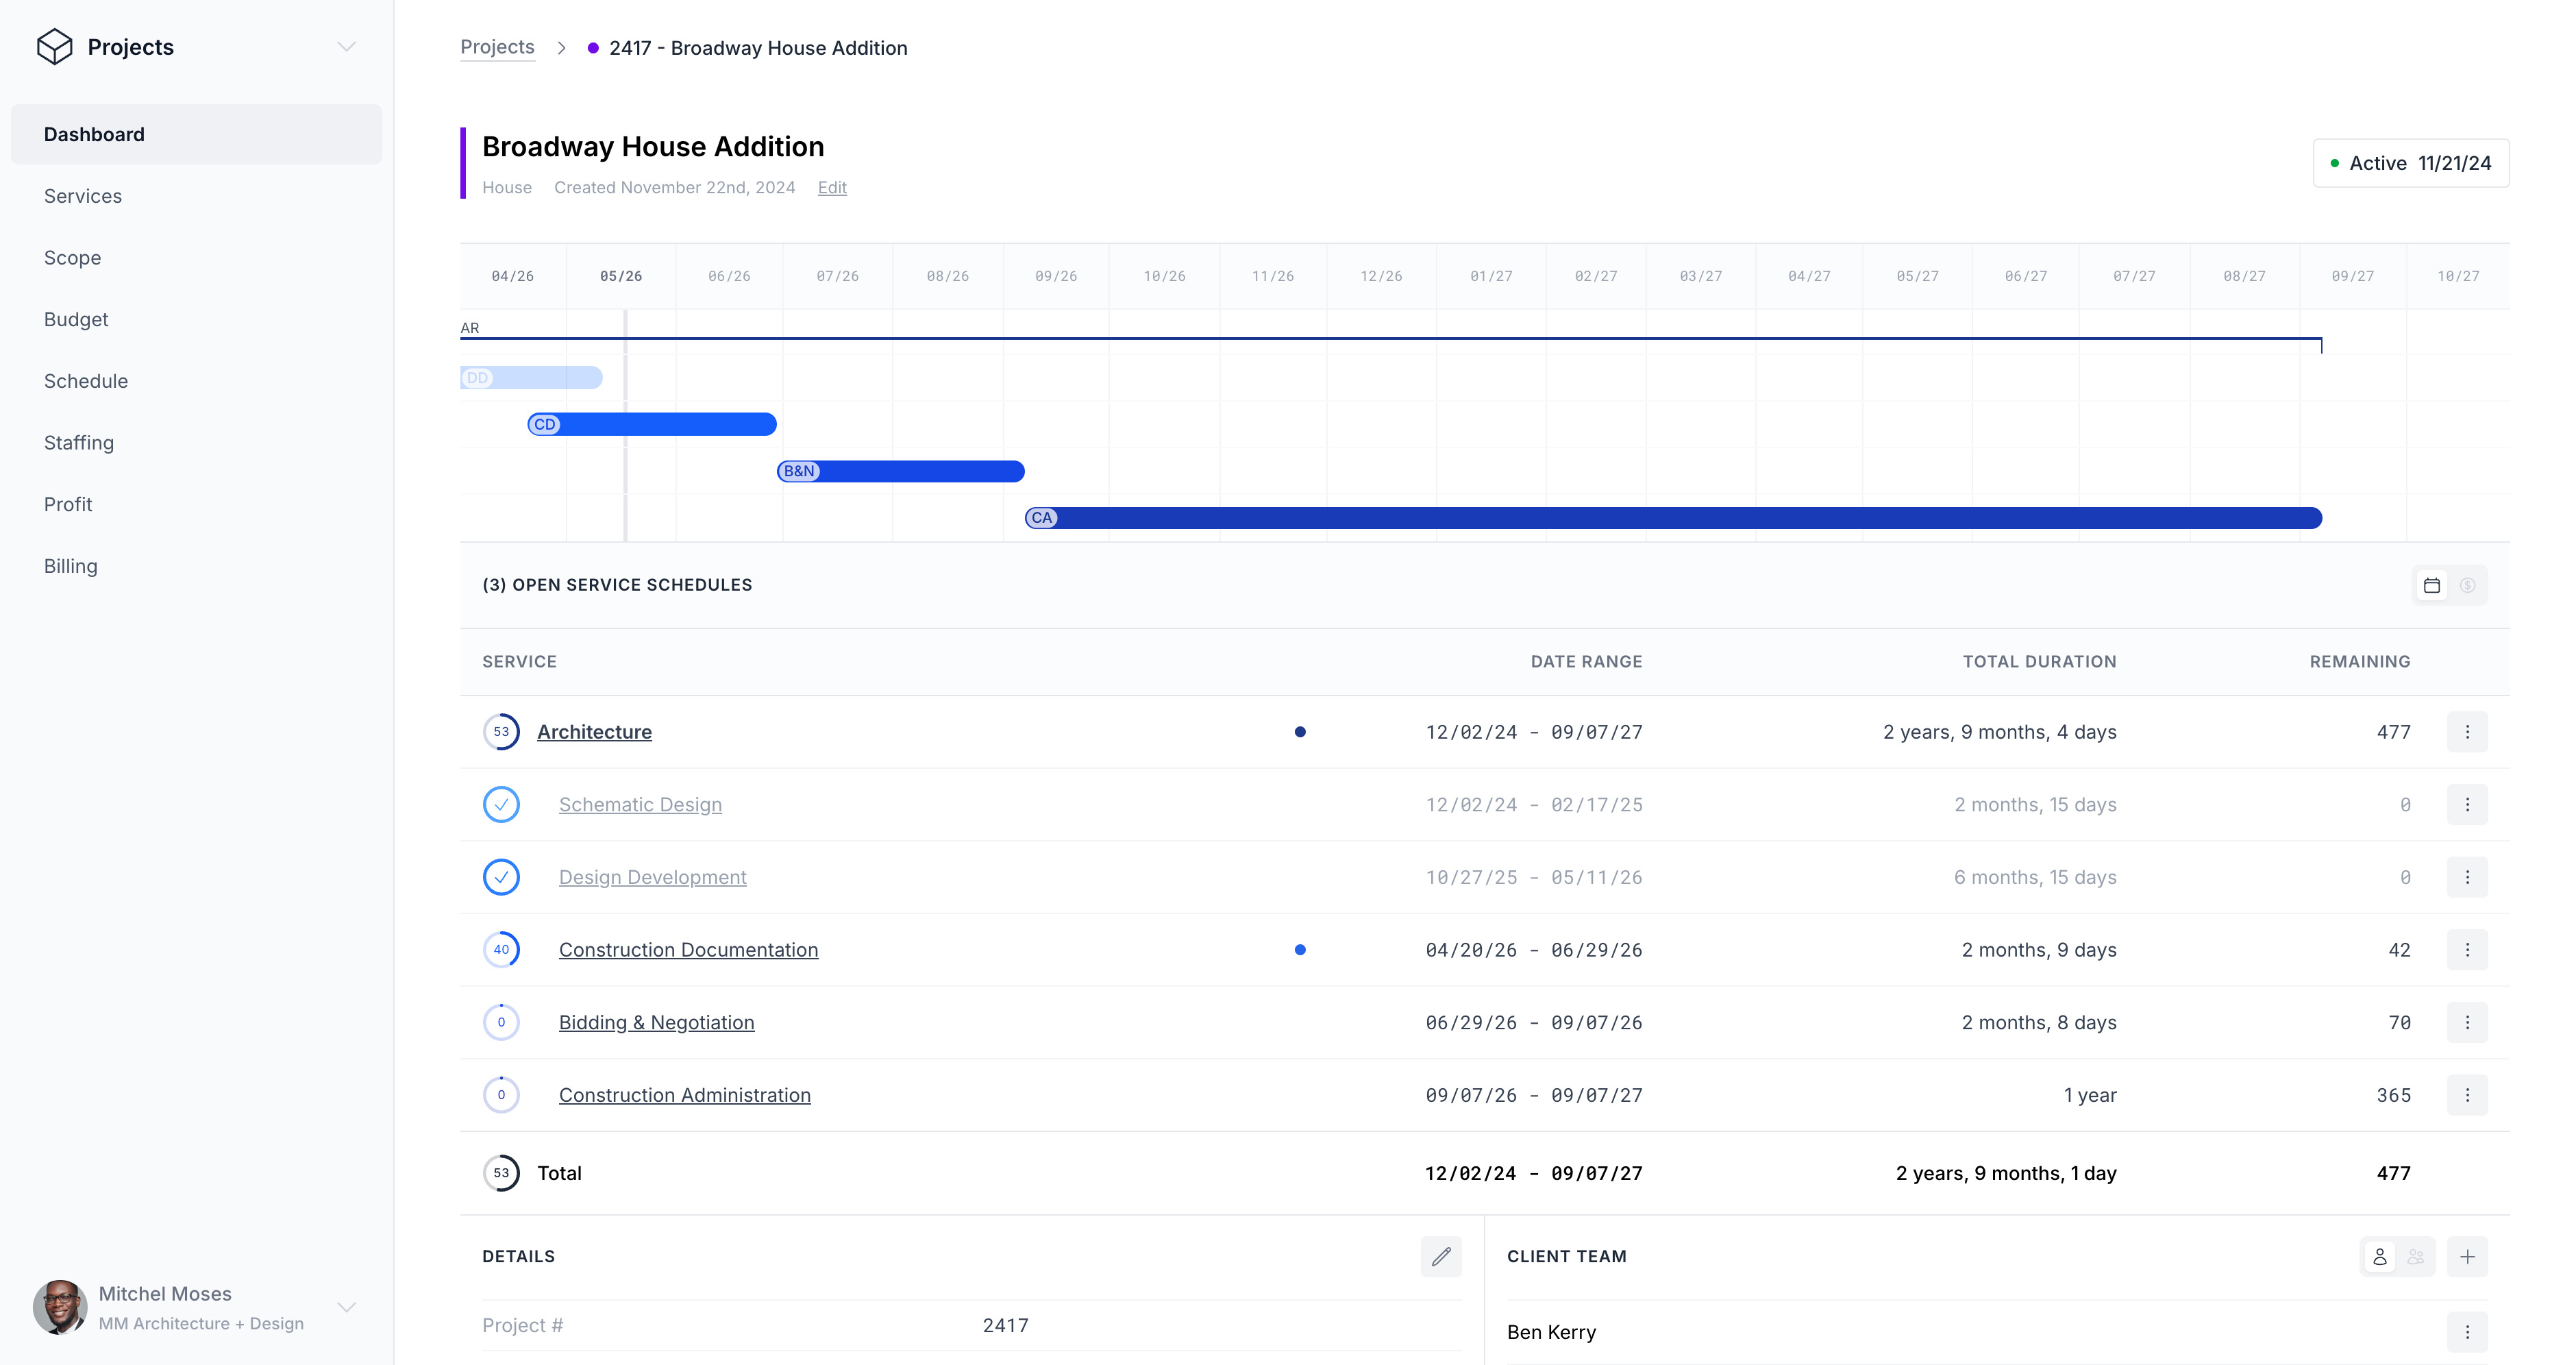Image resolution: width=2576 pixels, height=1365 pixels.
Task: Open the Scope section
Action: (72, 258)
